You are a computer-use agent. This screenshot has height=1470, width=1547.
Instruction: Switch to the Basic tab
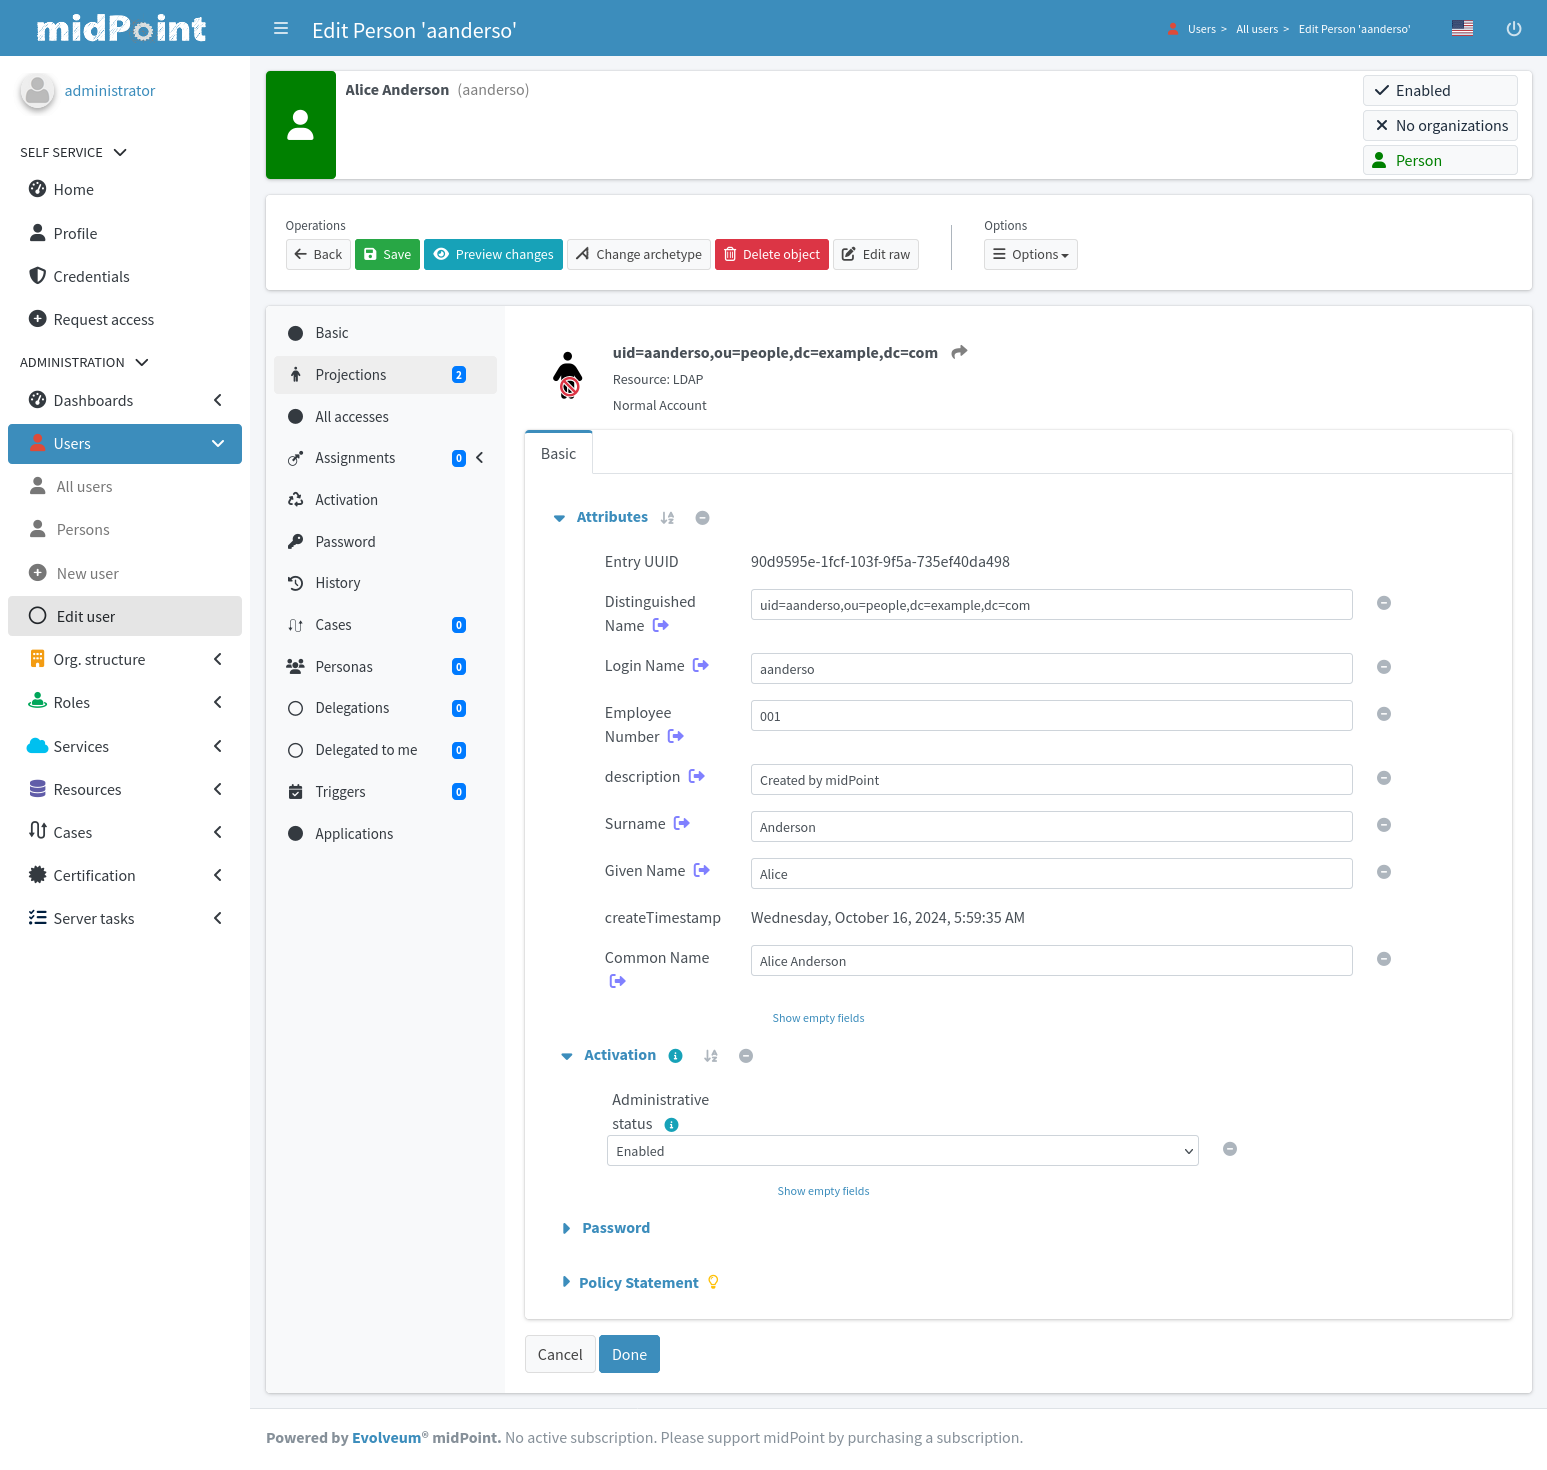(x=557, y=452)
